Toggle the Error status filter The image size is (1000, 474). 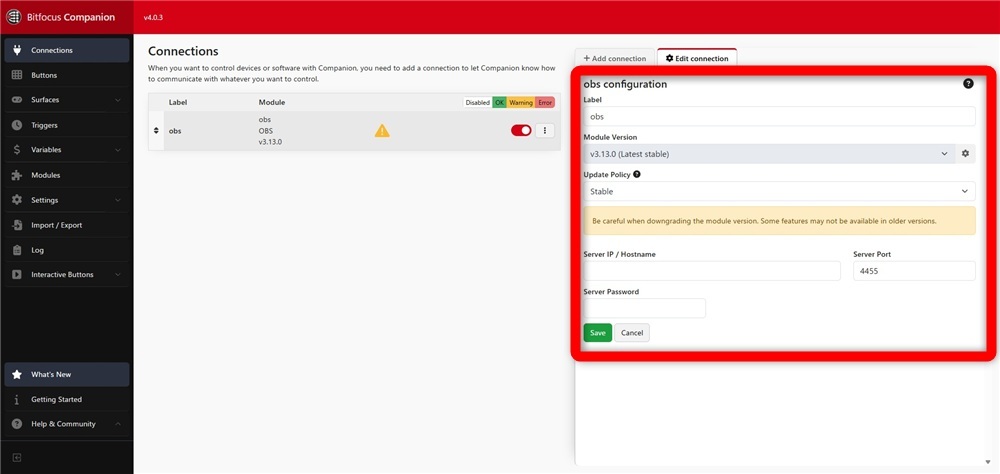[545, 102]
